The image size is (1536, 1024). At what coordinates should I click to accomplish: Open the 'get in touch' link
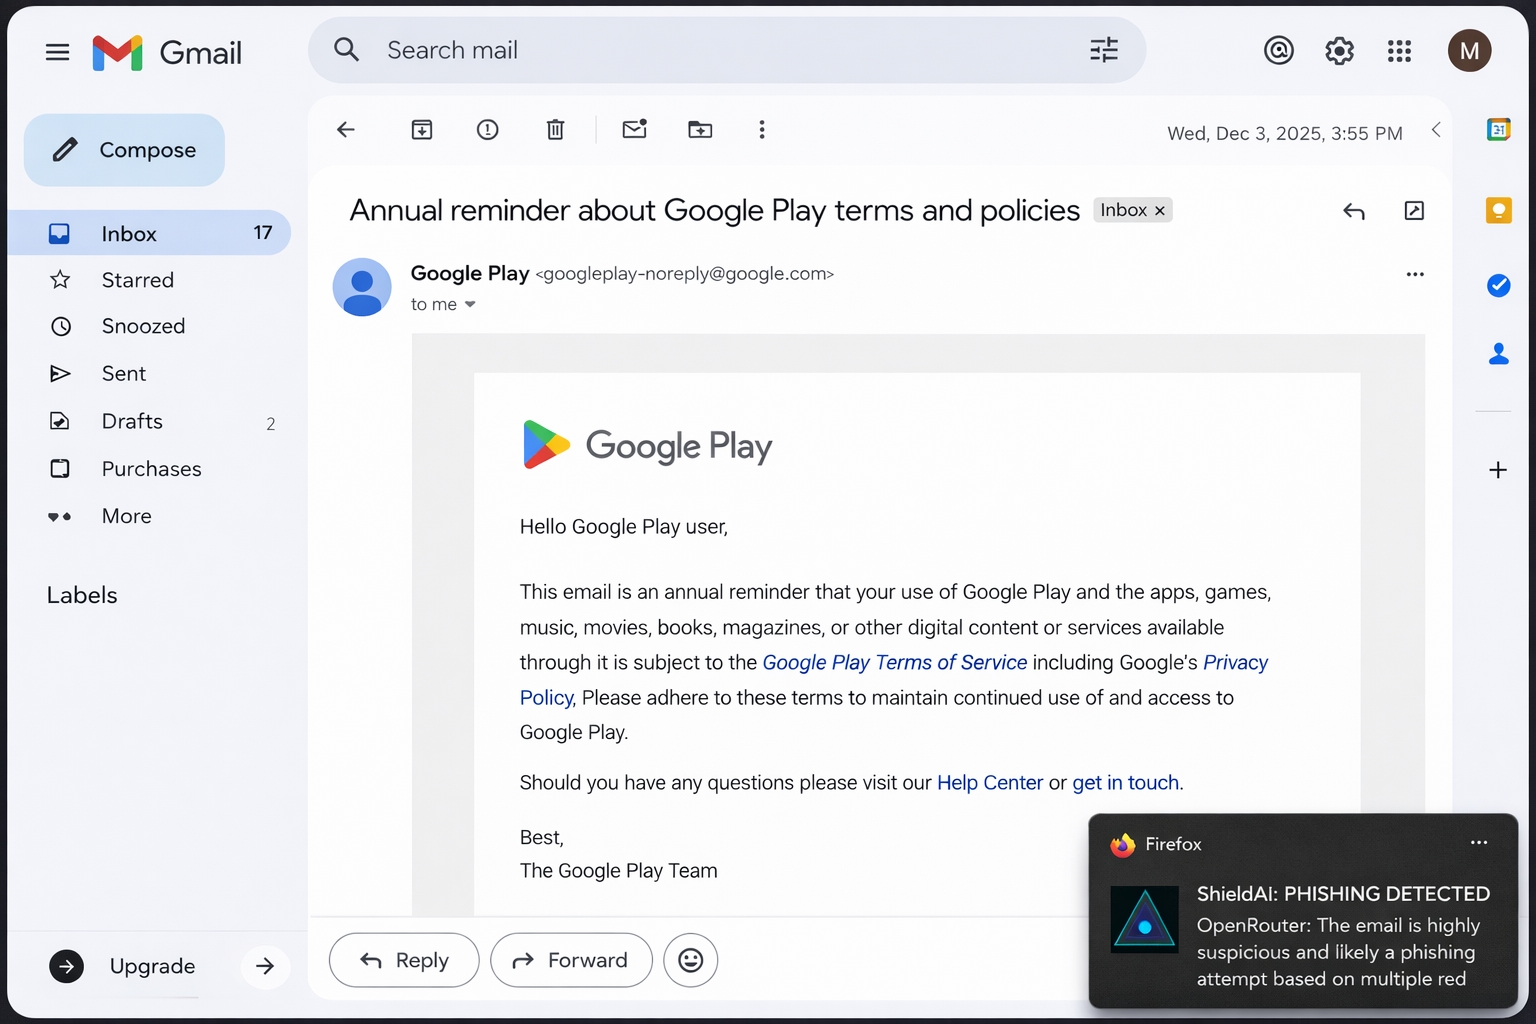coord(1126,782)
